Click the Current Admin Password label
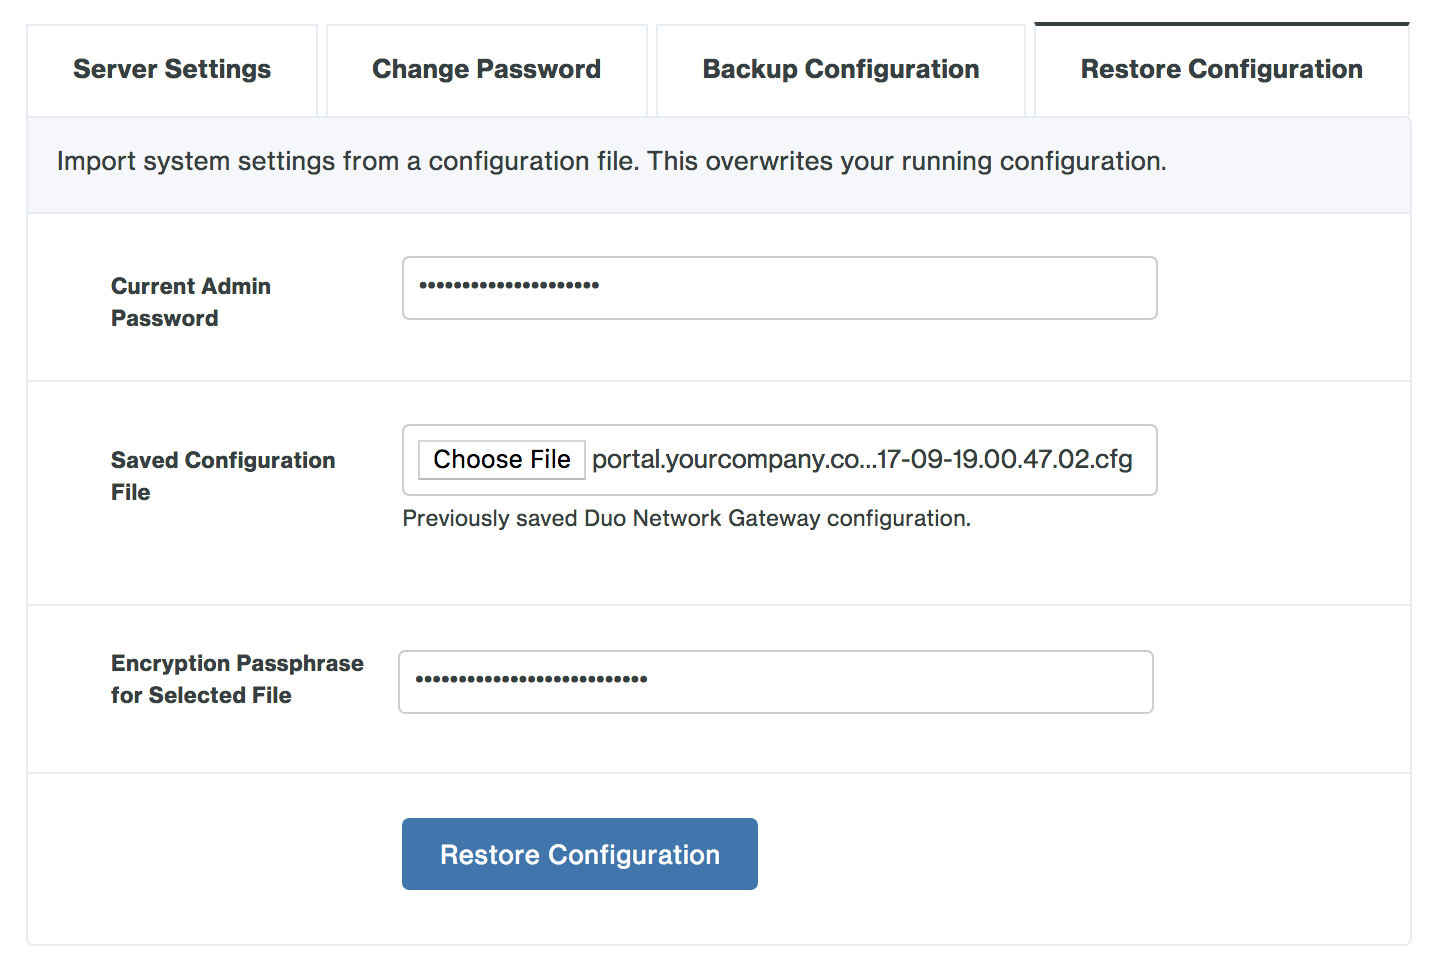 click(191, 301)
